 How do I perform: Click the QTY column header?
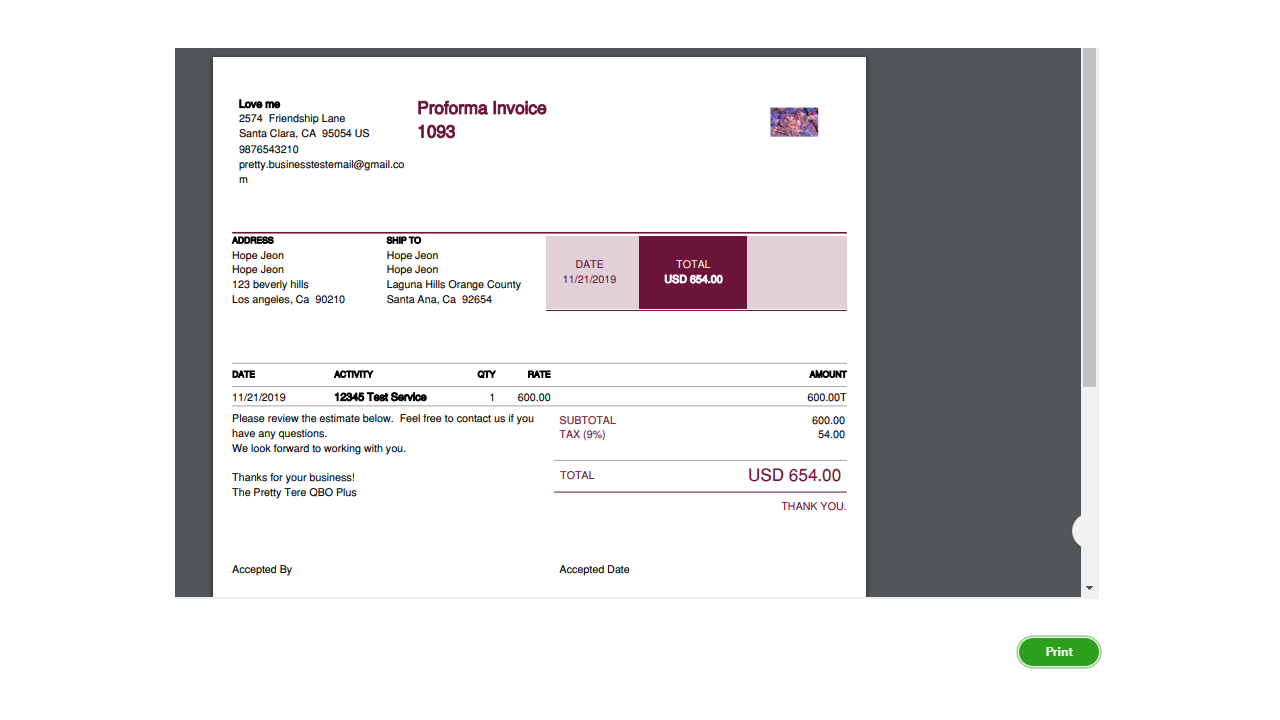486,374
